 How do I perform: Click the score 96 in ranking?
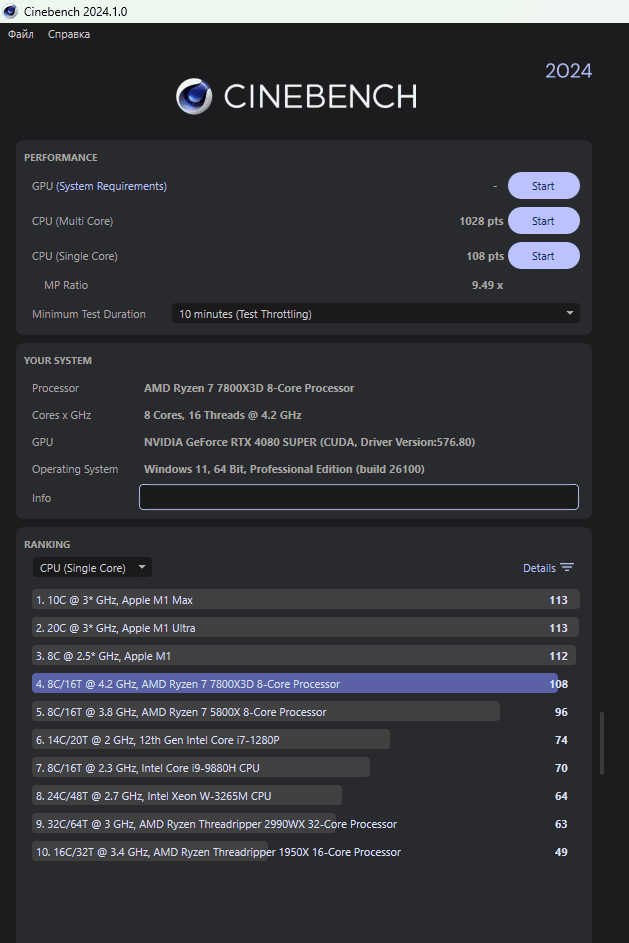(561, 712)
